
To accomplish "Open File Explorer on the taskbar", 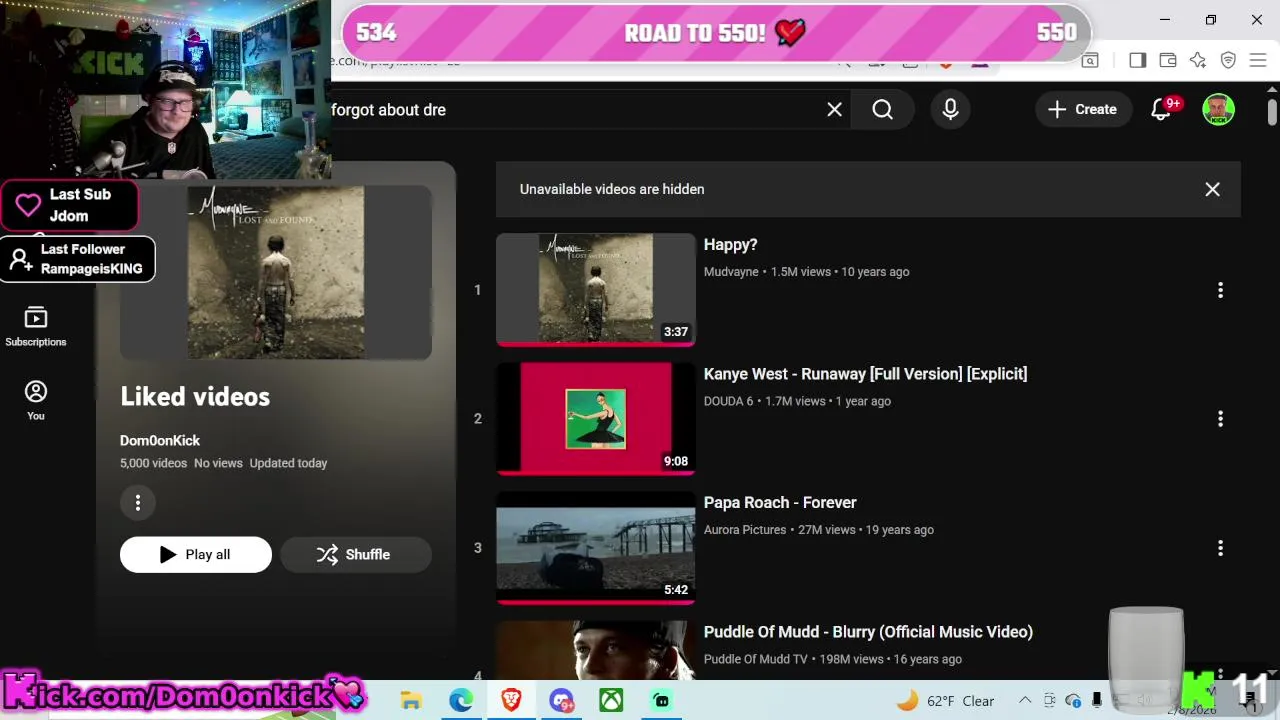I will click(411, 700).
